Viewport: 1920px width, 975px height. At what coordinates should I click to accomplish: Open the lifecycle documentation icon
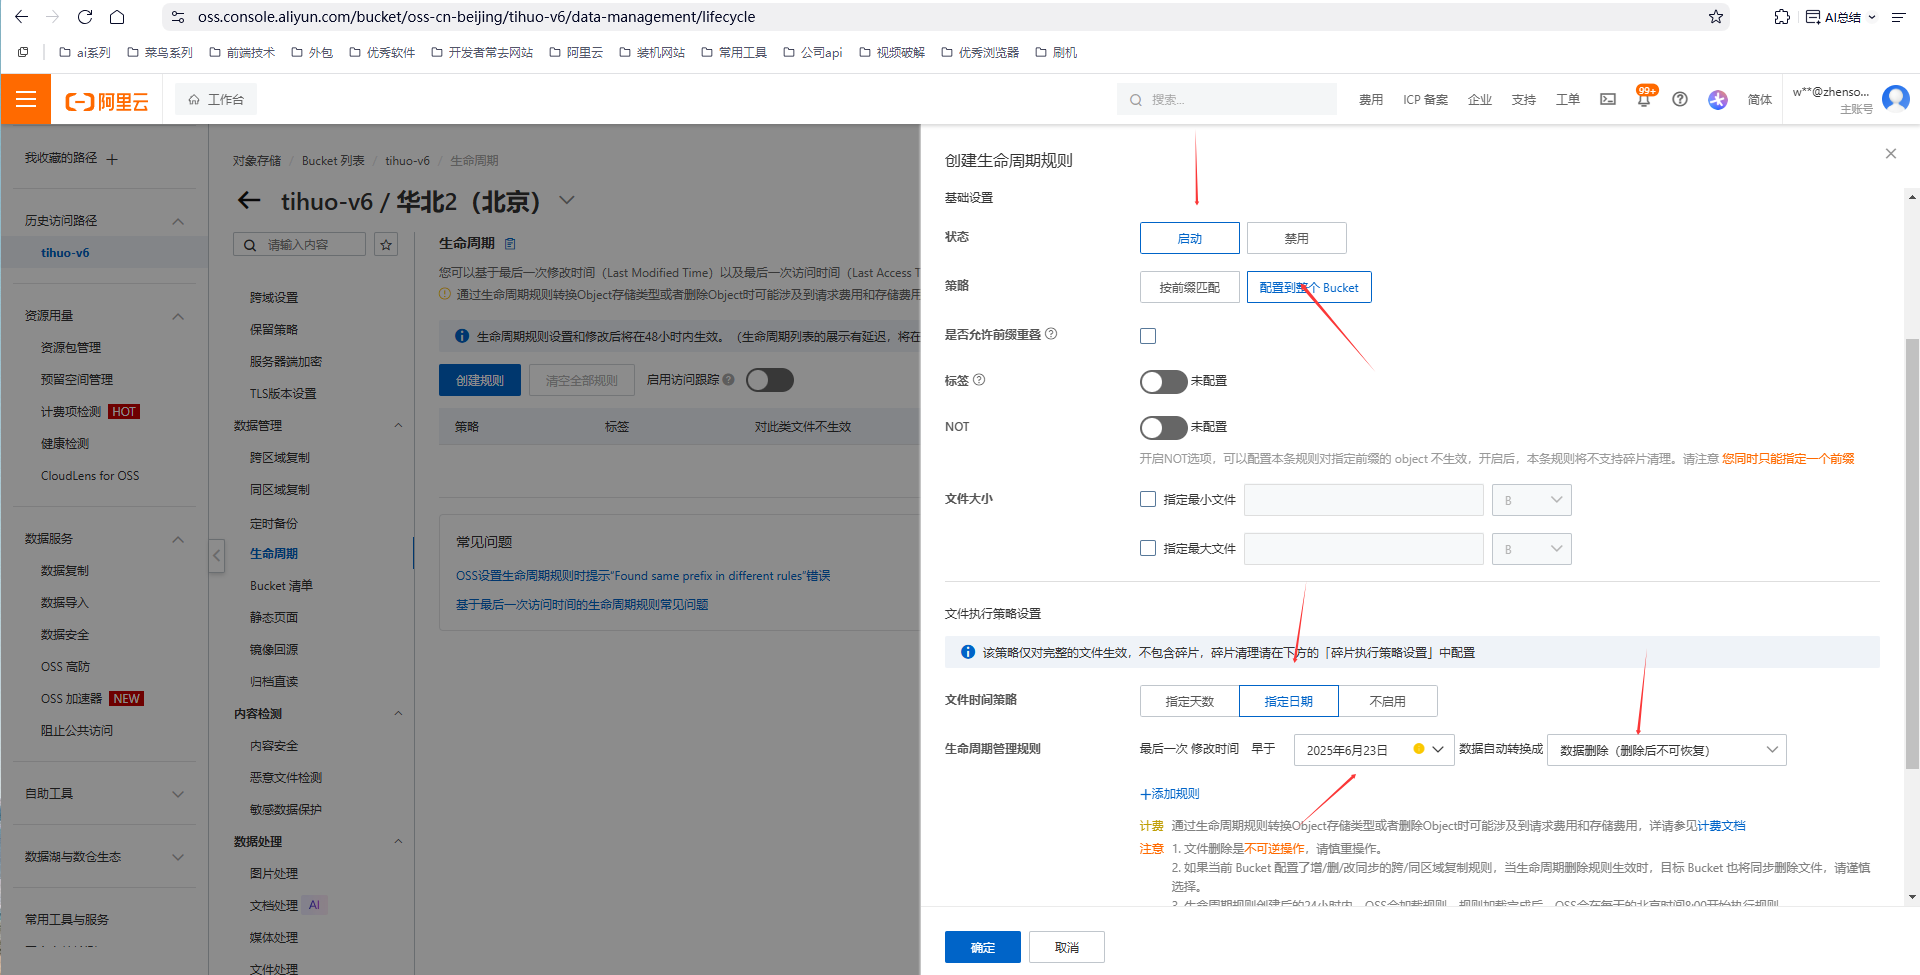pyautogui.click(x=511, y=244)
